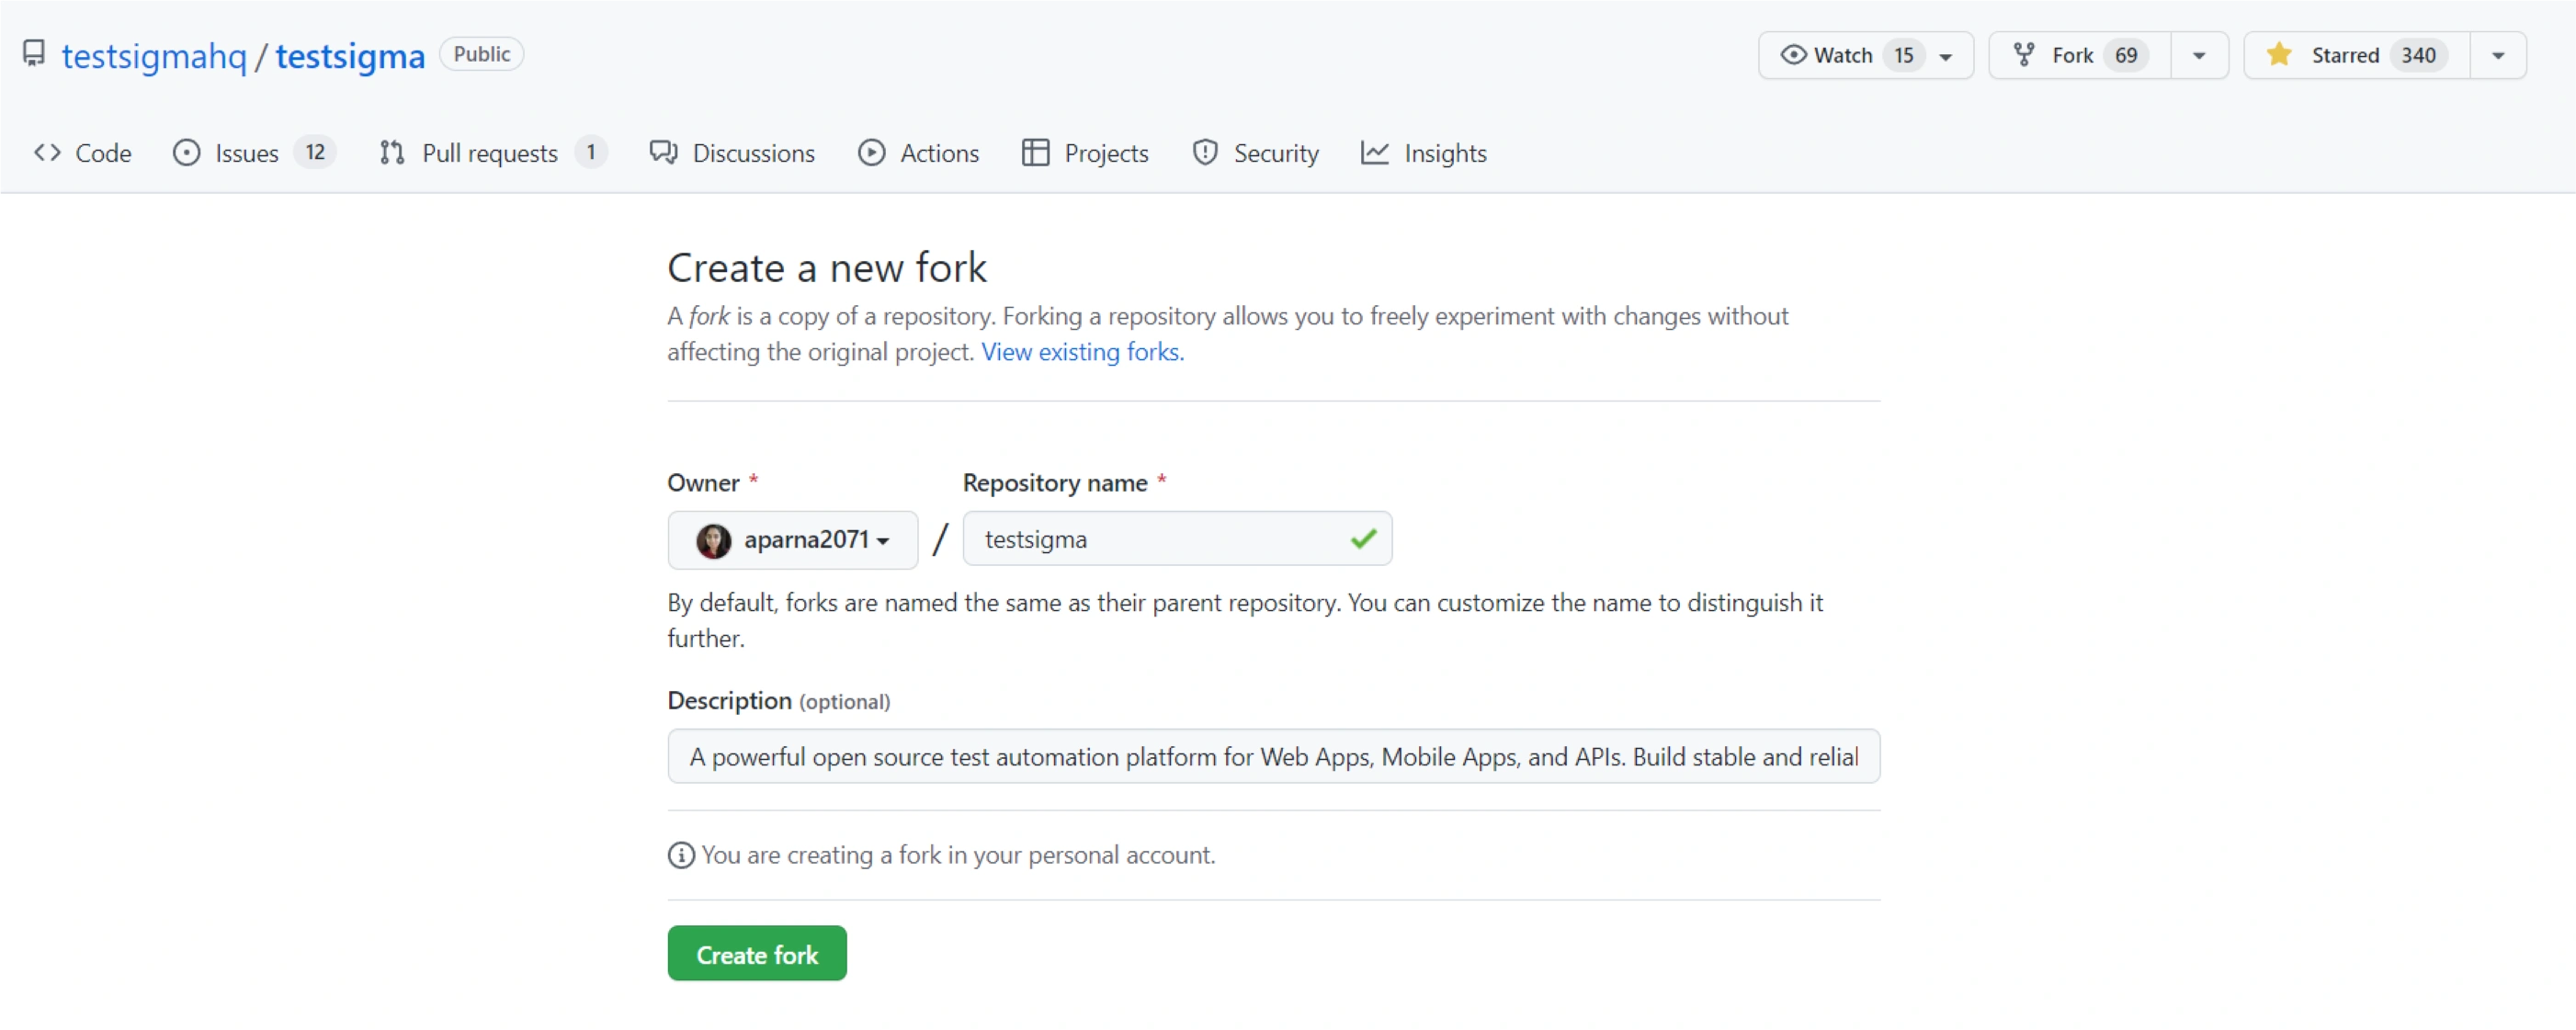The width and height of the screenshot is (2576, 1030).
Task: Click the Actions play icon
Action: pos(871,153)
